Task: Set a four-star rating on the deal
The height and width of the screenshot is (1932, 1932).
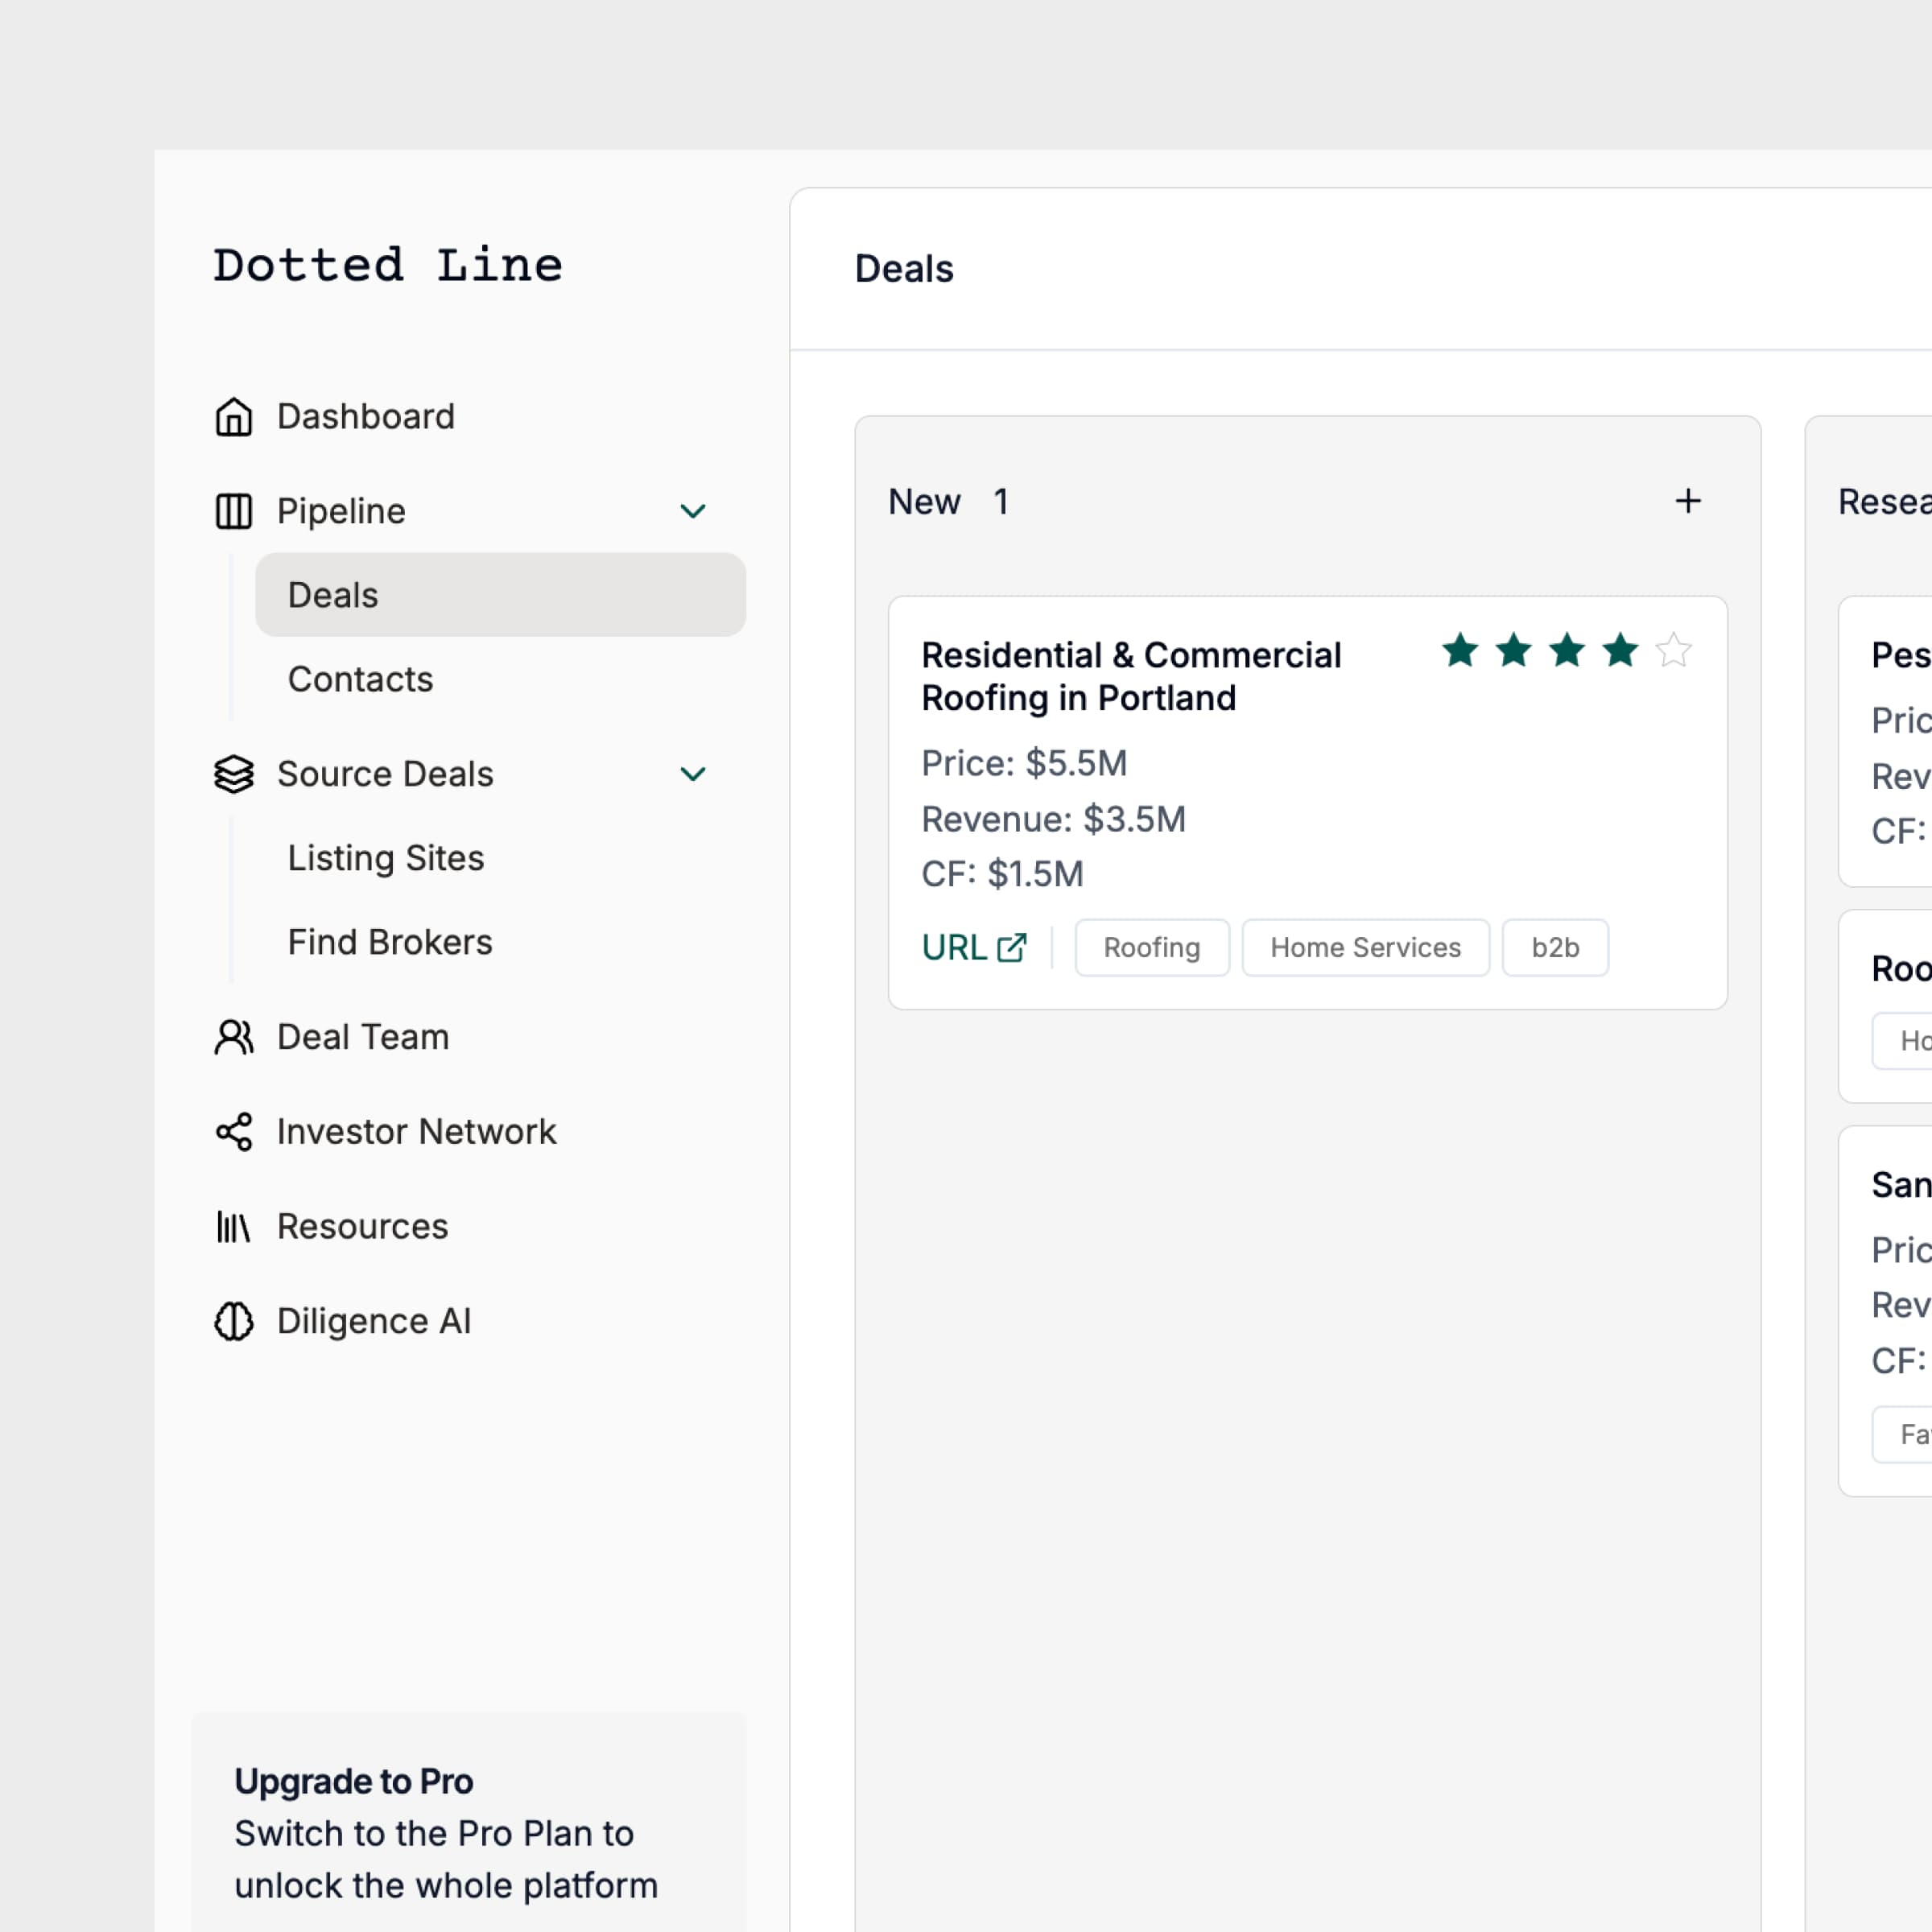Action: click(x=1621, y=651)
